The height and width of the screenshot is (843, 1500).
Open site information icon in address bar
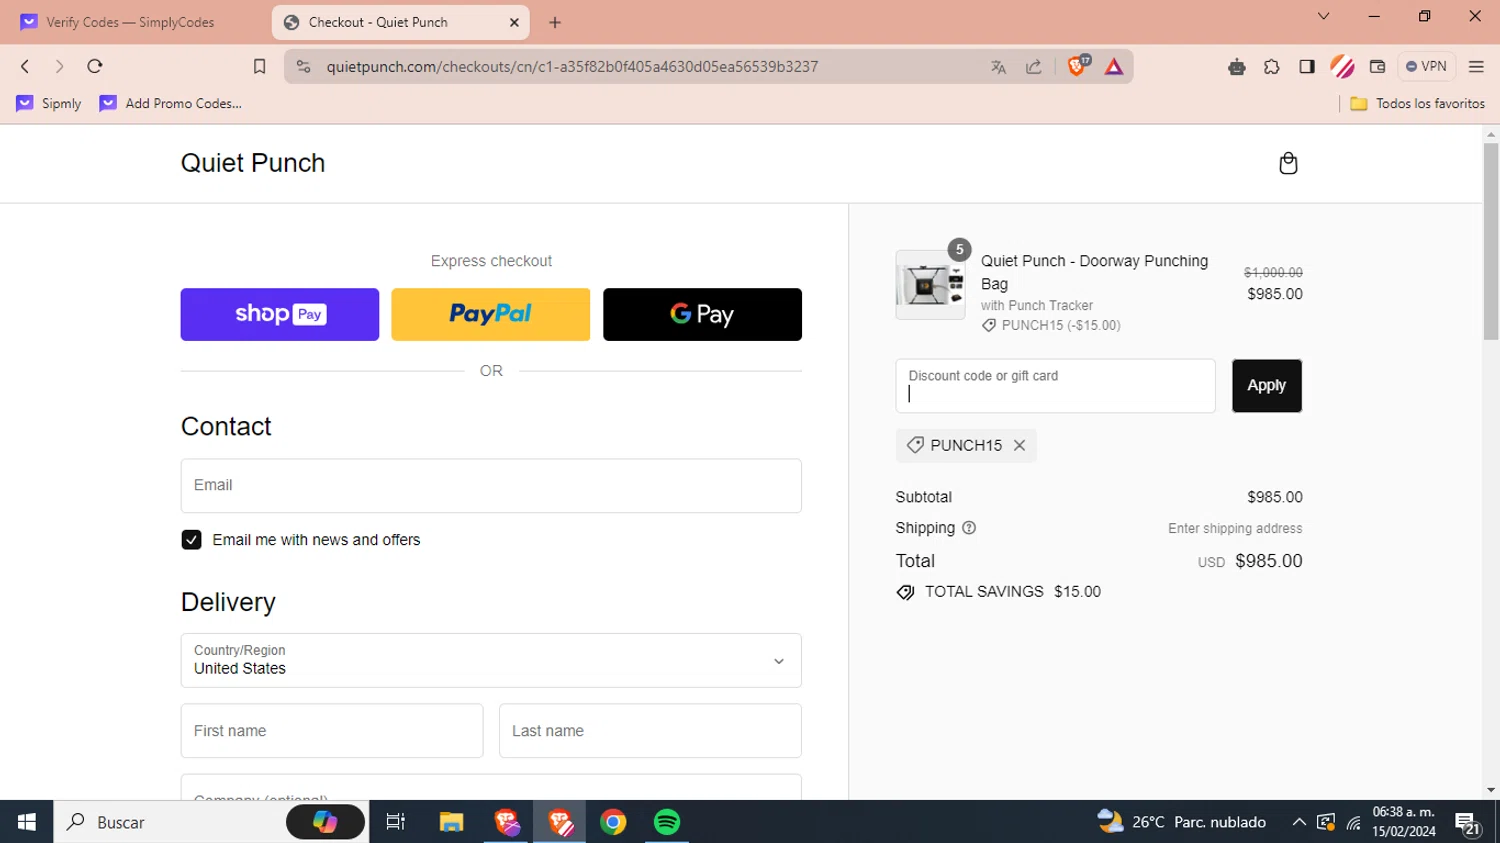(304, 66)
